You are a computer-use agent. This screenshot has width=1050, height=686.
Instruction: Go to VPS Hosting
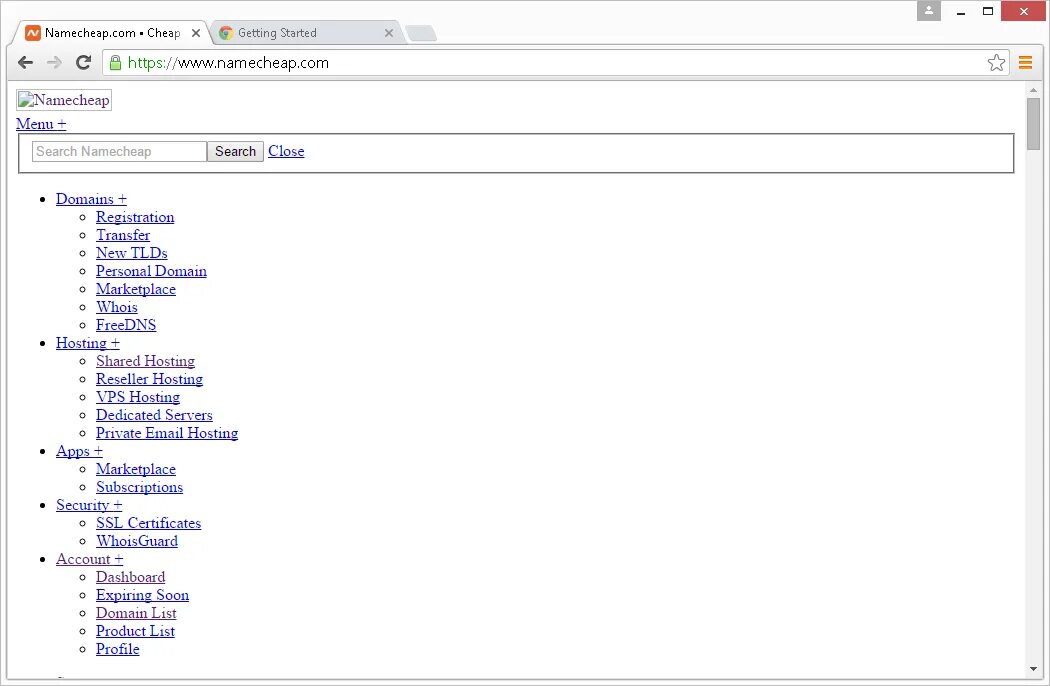pyautogui.click(x=137, y=397)
